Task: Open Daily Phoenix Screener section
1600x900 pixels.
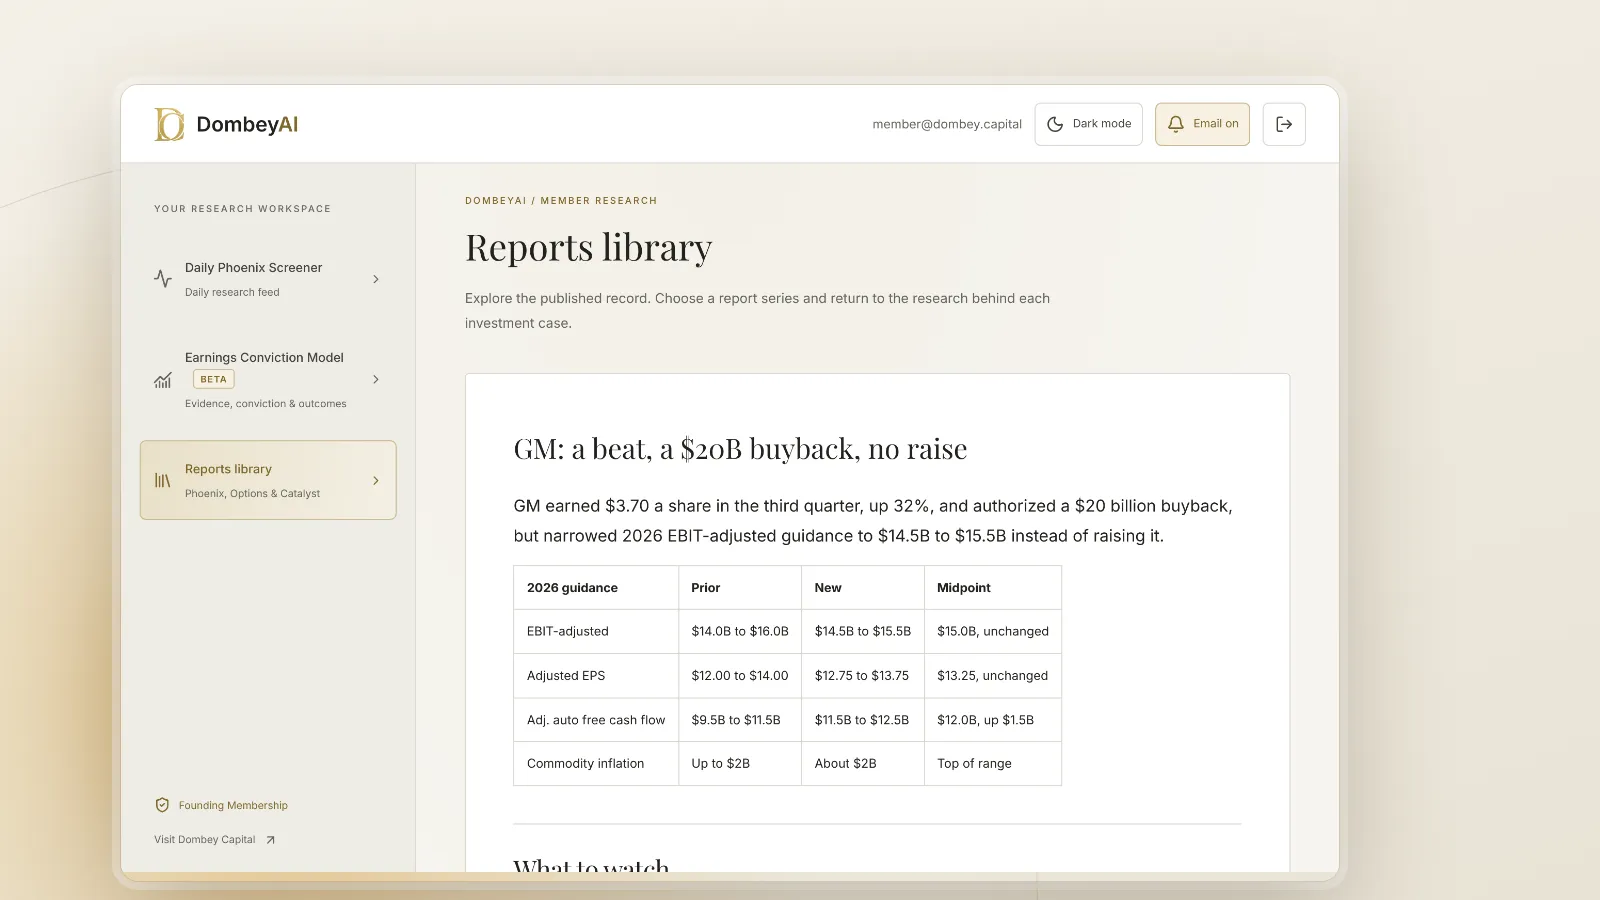Action: point(268,279)
